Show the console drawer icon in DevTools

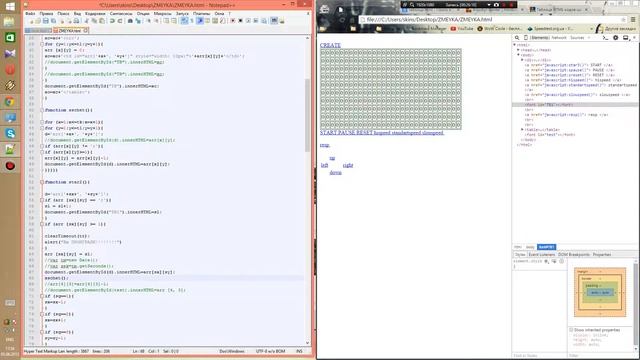(x=605, y=38)
